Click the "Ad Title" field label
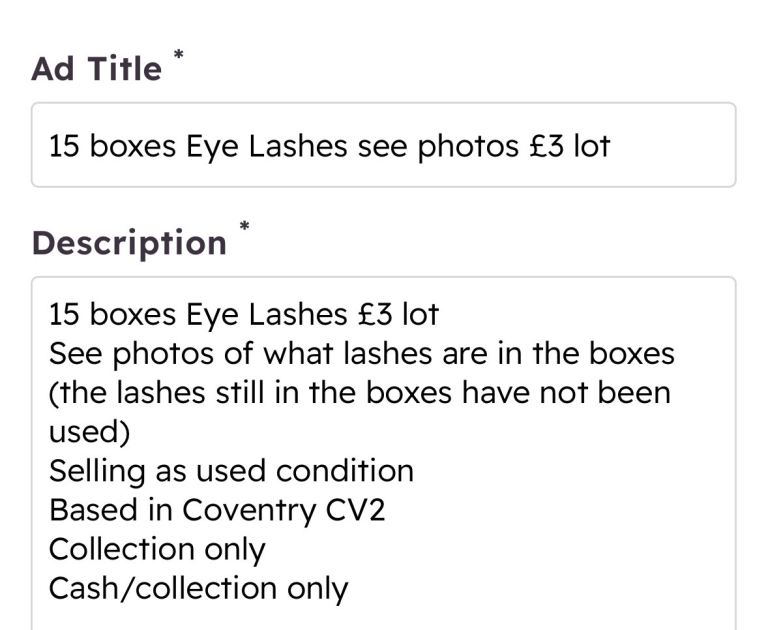 click(96, 69)
